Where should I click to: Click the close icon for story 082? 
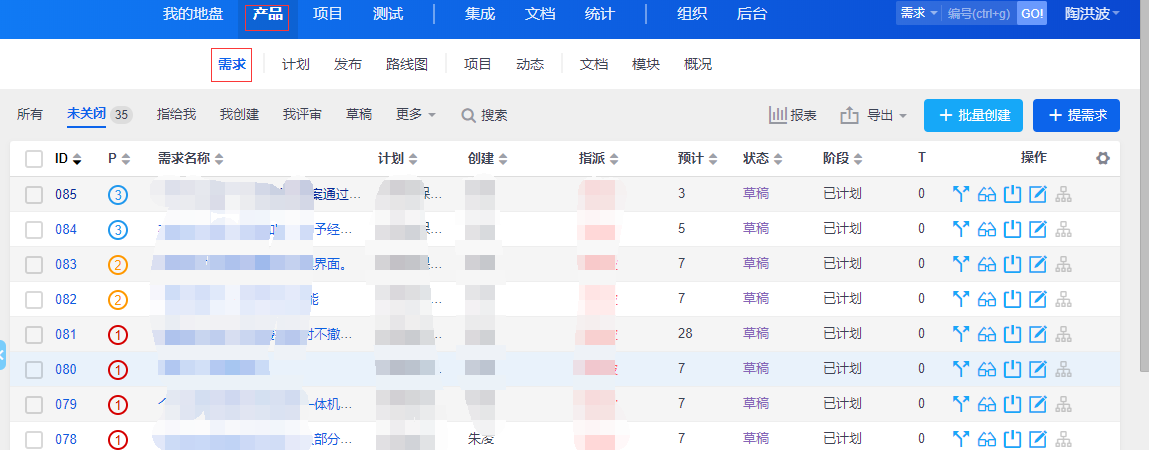click(x=1012, y=299)
